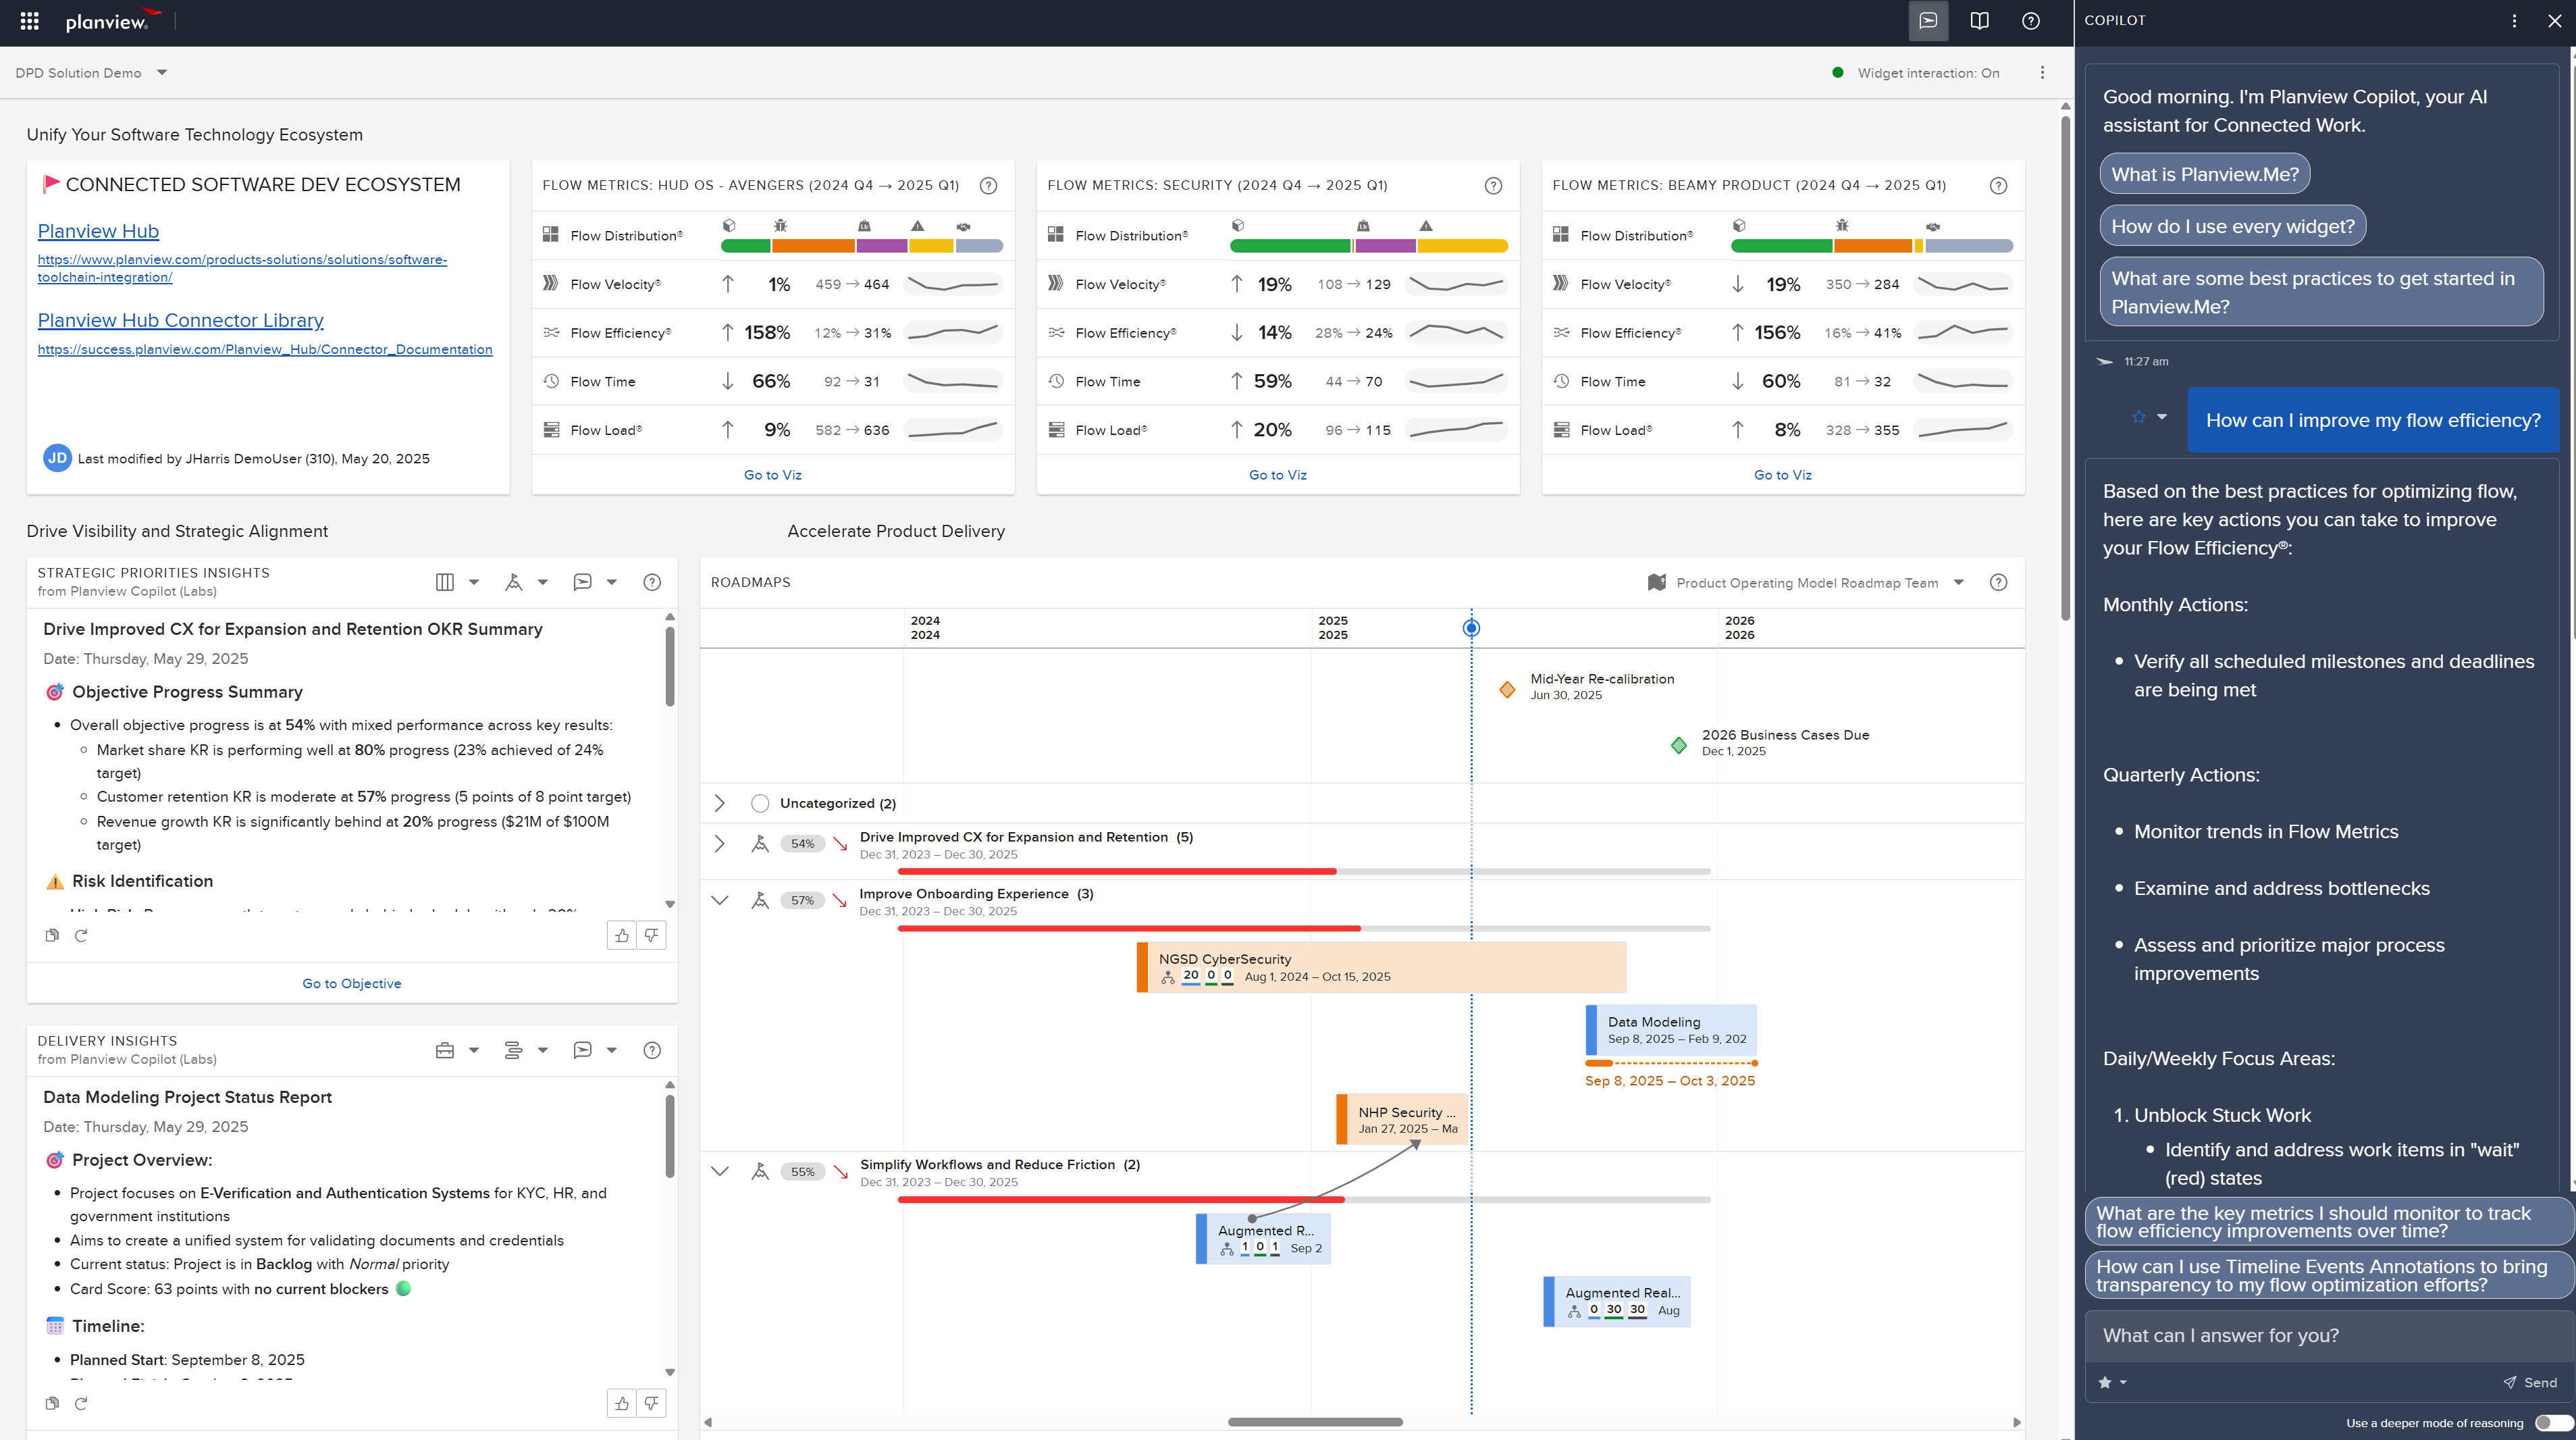Select 'What is Planview.Me?' suggestion
Screen dimensions: 2576x1440
click(2205, 174)
